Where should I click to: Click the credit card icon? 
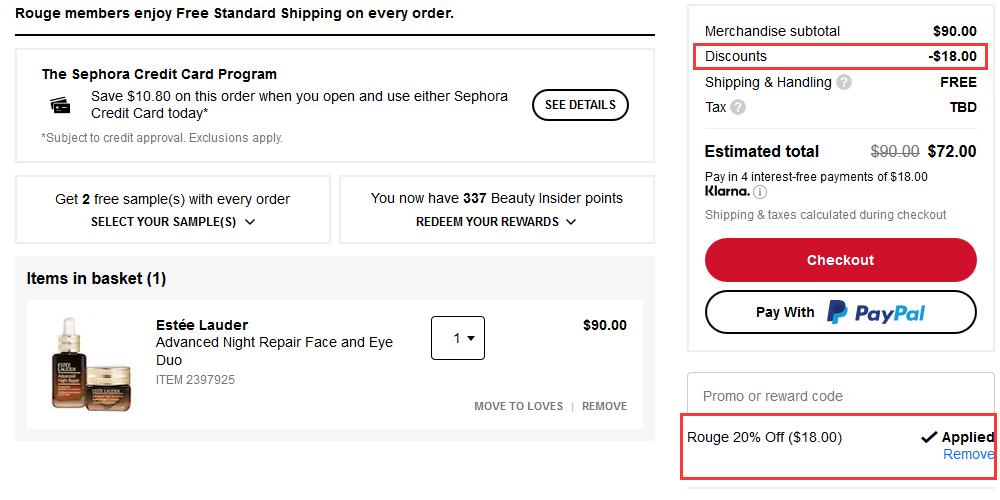pyautogui.click(x=61, y=105)
